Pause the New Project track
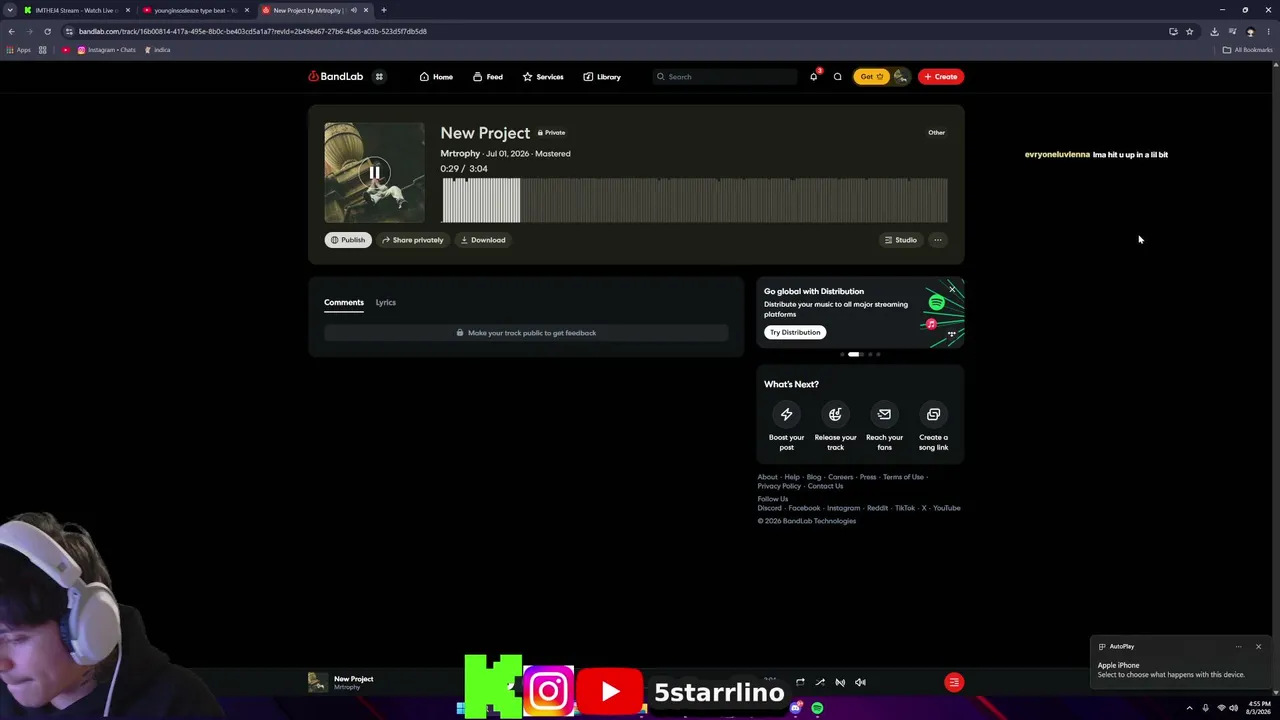Viewport: 1280px width, 720px height. click(374, 172)
